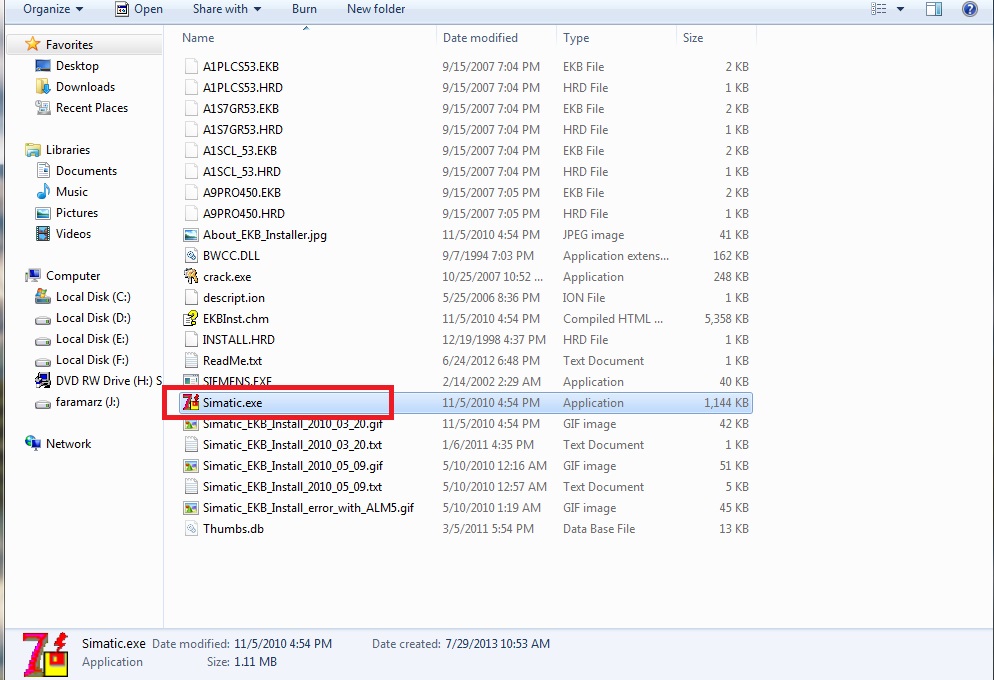Select the A1PLCS53.HRD file

(242, 87)
